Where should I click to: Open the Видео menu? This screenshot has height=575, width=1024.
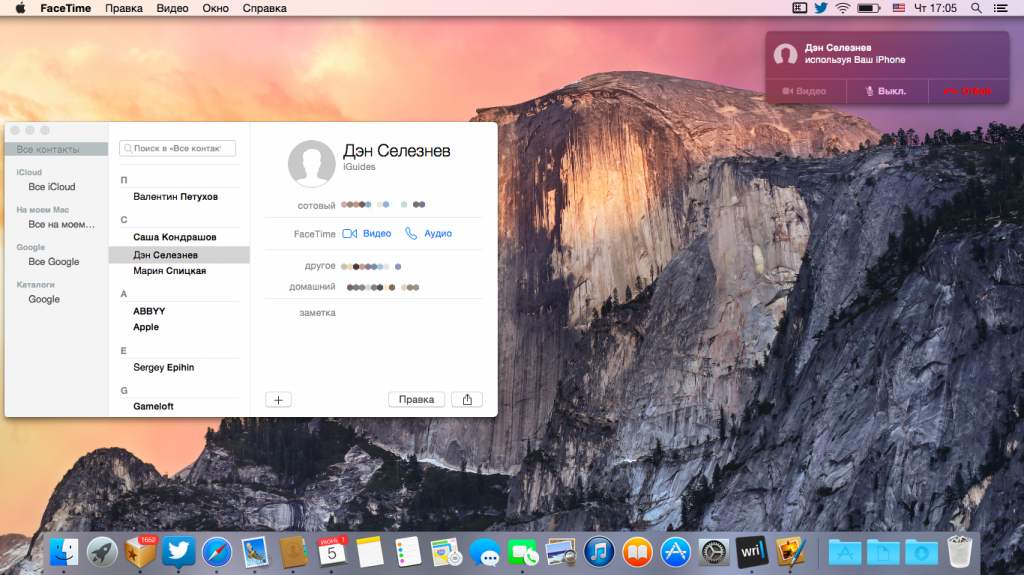[x=172, y=8]
